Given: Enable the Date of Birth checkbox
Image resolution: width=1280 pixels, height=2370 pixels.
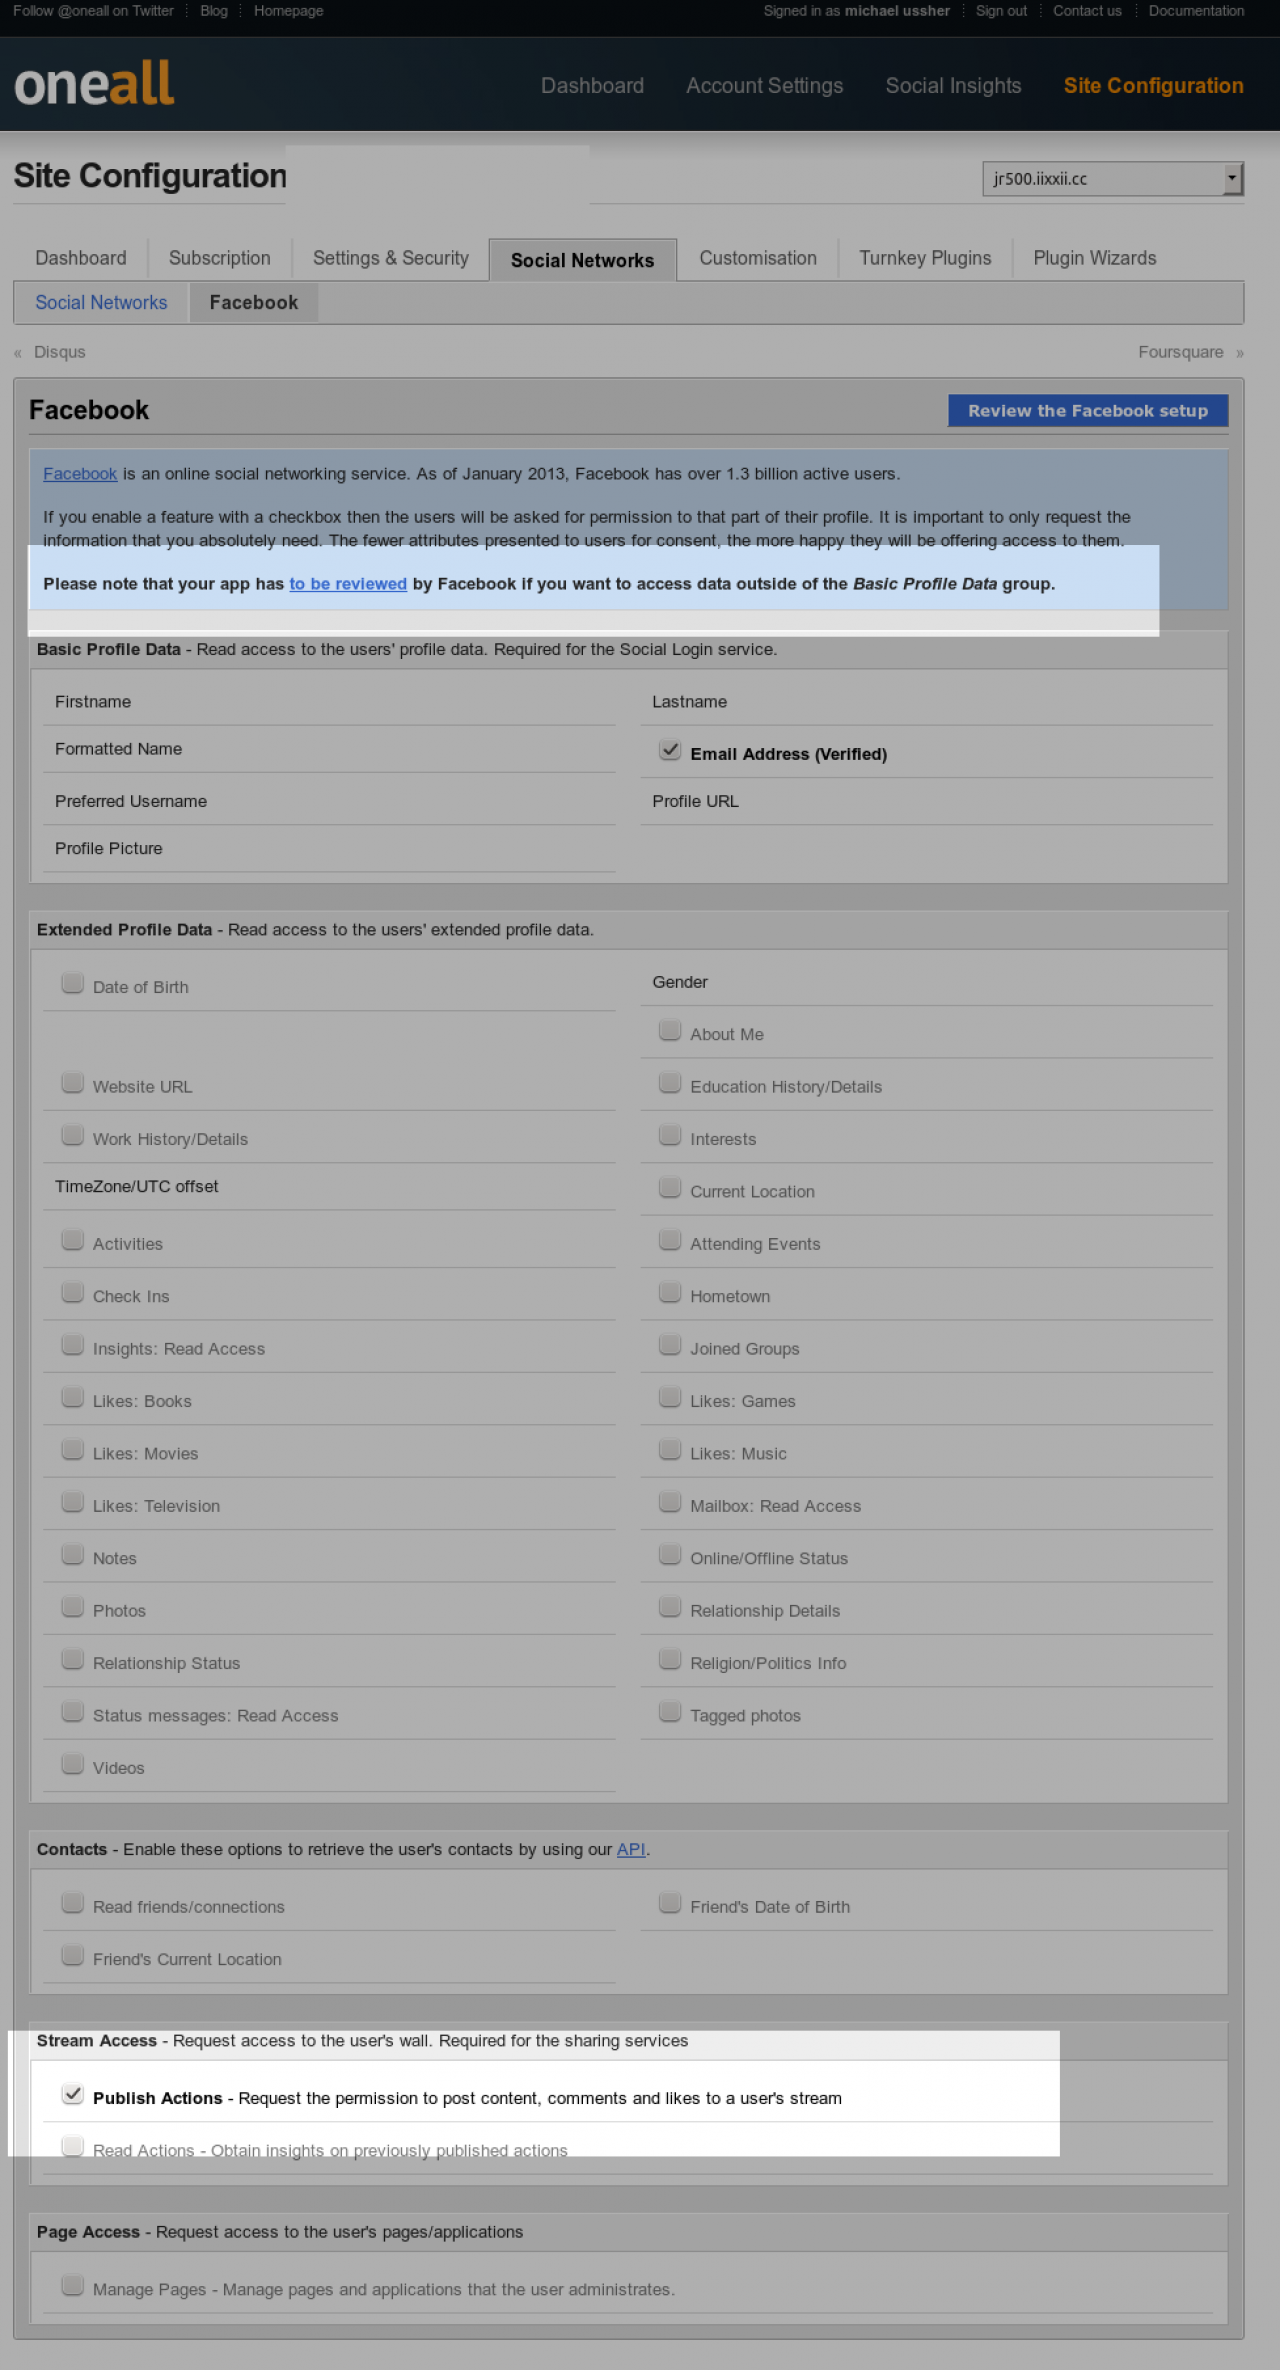Looking at the screenshot, I should (72, 983).
